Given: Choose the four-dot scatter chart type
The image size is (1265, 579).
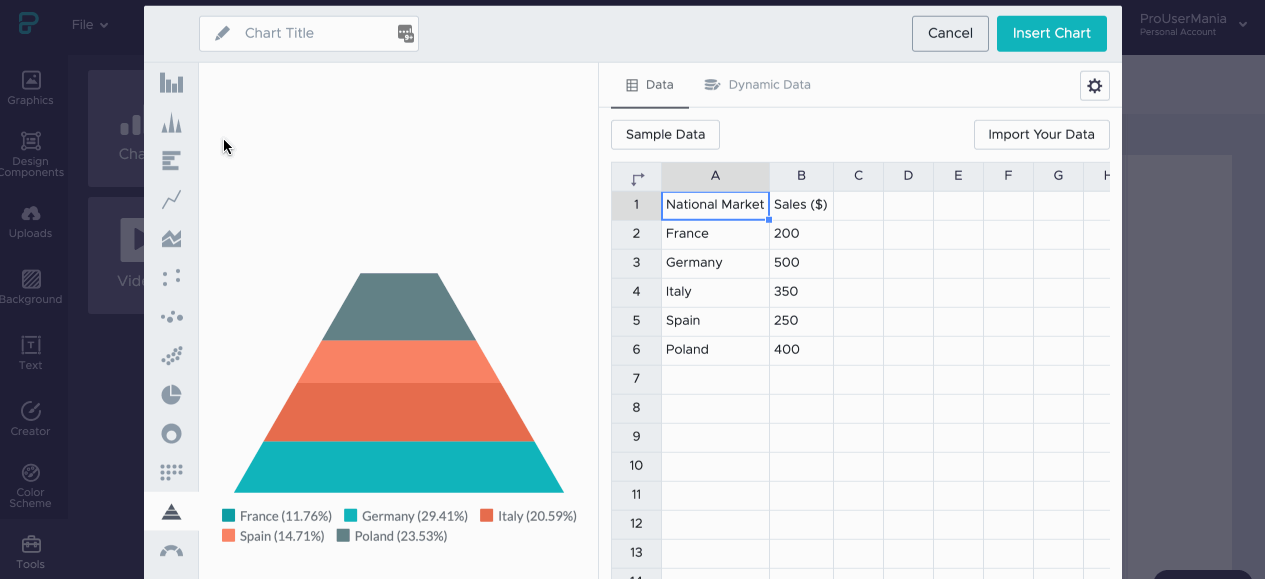Looking at the screenshot, I should click(171, 277).
